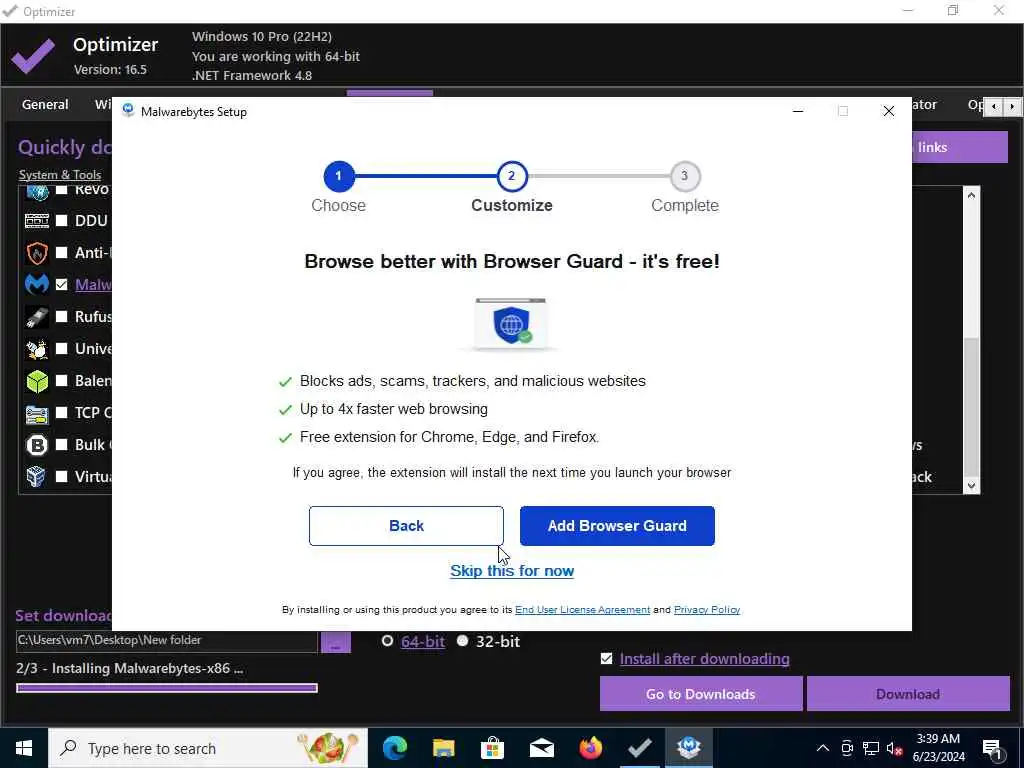Click the Optimizer purple checkmark logo
Screen dimensions: 1024x768
pyautogui.click(x=33, y=56)
